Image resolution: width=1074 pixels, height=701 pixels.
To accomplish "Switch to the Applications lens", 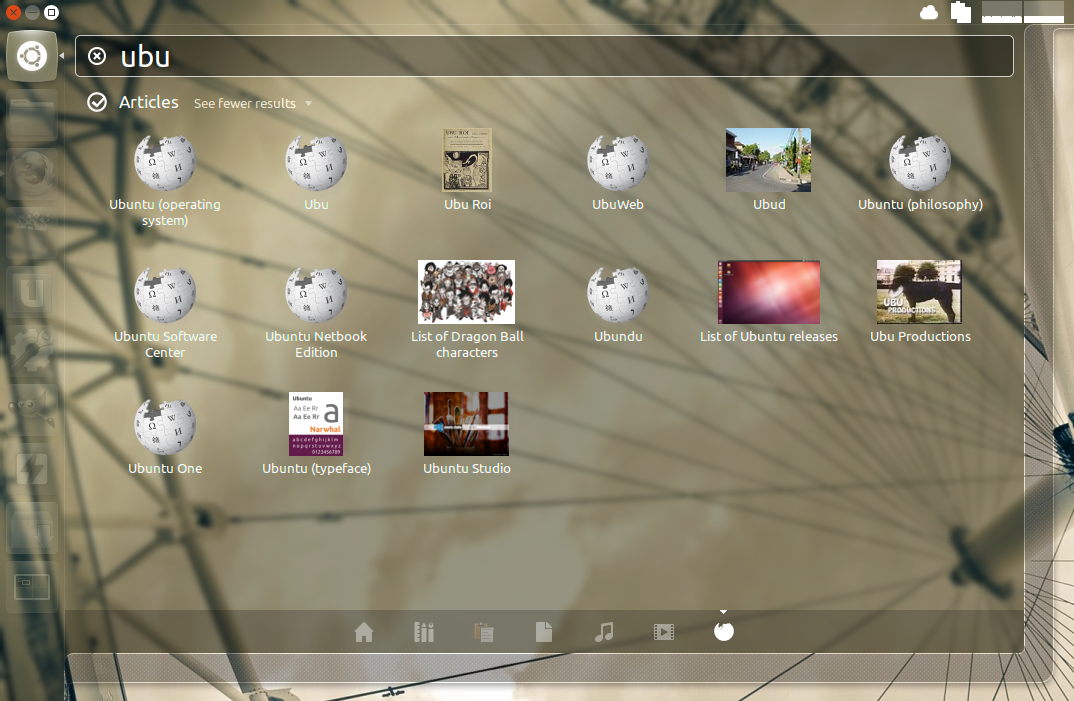I will [x=424, y=632].
